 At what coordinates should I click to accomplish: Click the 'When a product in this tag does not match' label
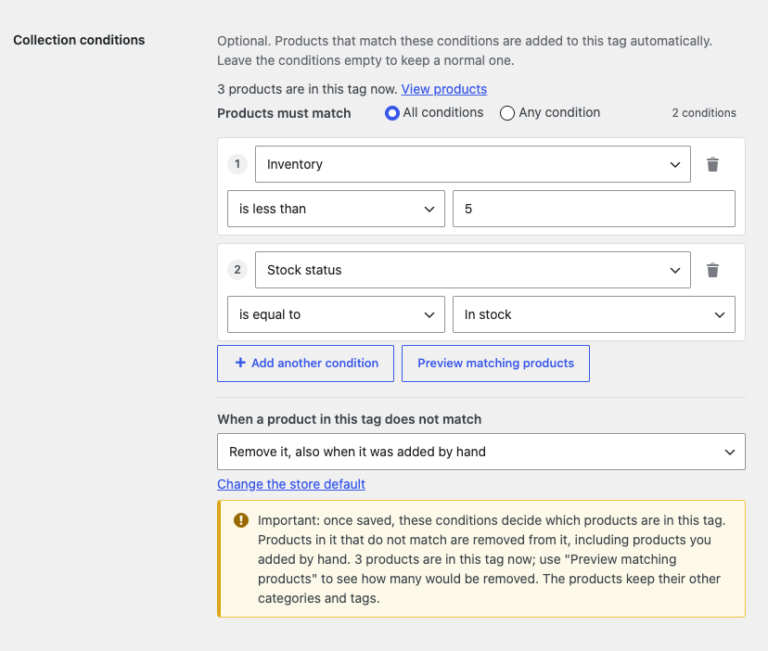coord(349,419)
